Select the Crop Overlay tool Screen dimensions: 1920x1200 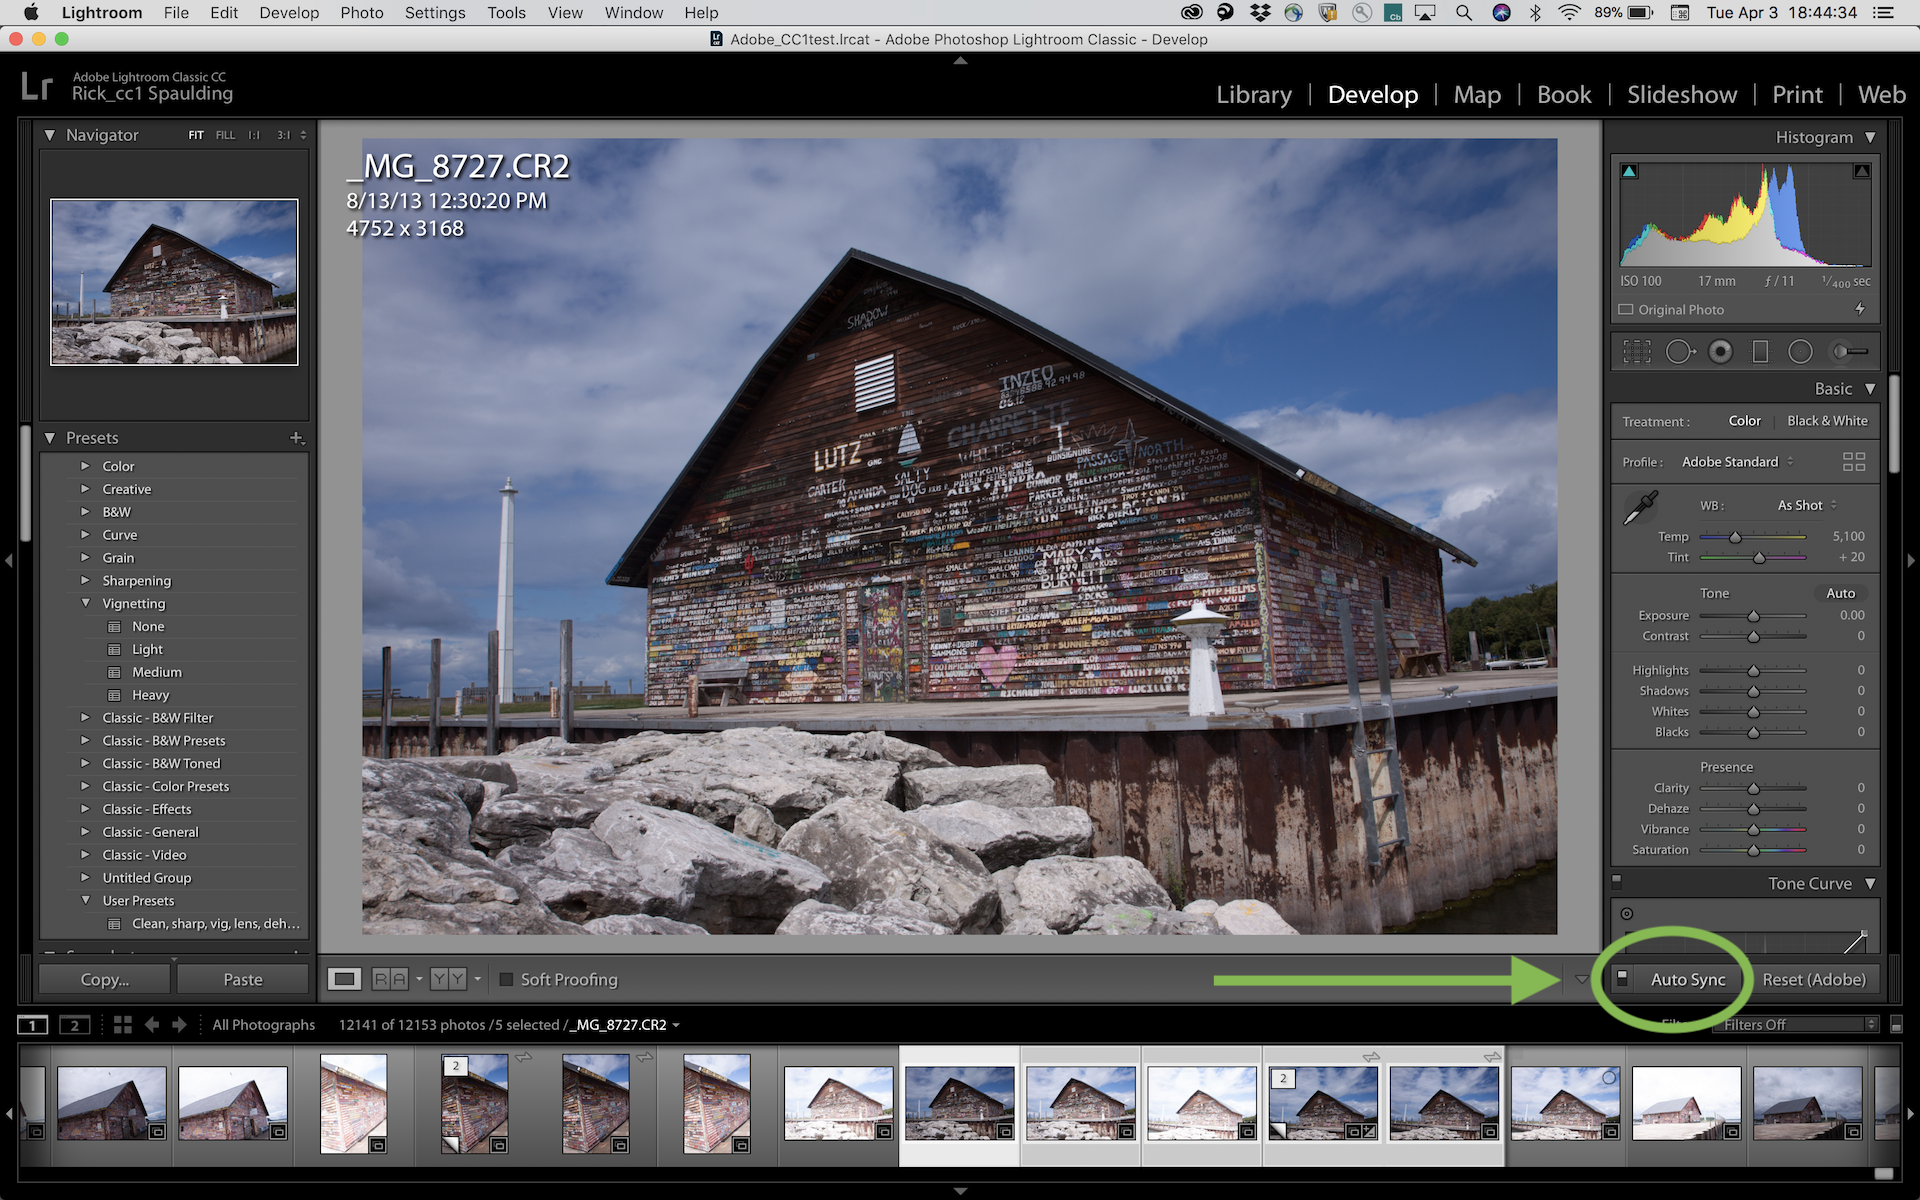click(x=1637, y=352)
